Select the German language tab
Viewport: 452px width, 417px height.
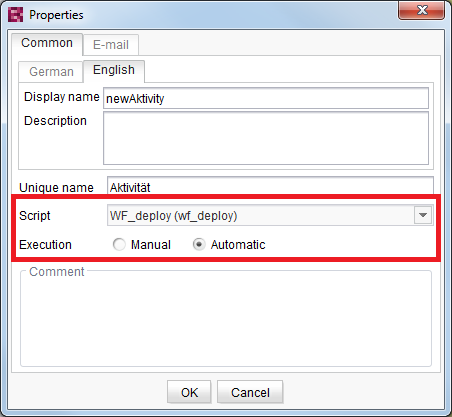click(51, 72)
